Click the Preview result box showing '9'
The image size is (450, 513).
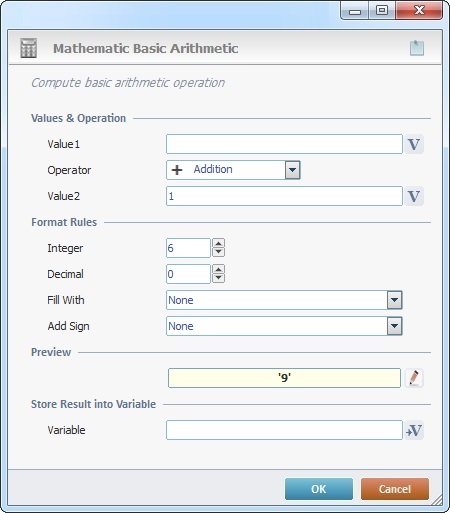click(x=284, y=378)
